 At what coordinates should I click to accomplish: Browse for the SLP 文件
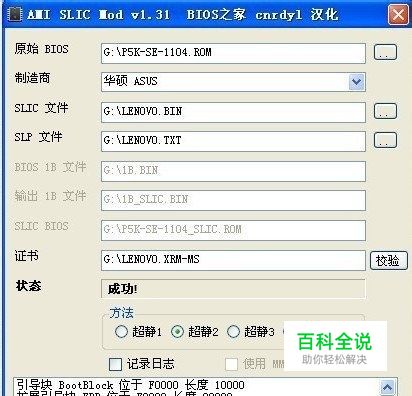point(385,140)
